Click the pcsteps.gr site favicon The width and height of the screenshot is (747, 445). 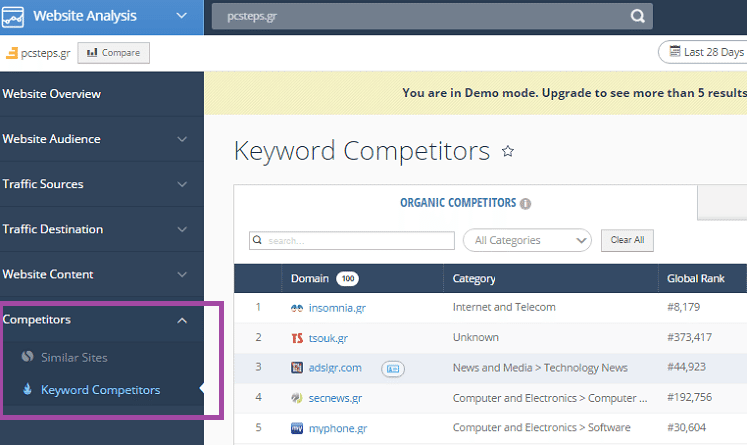point(11,53)
